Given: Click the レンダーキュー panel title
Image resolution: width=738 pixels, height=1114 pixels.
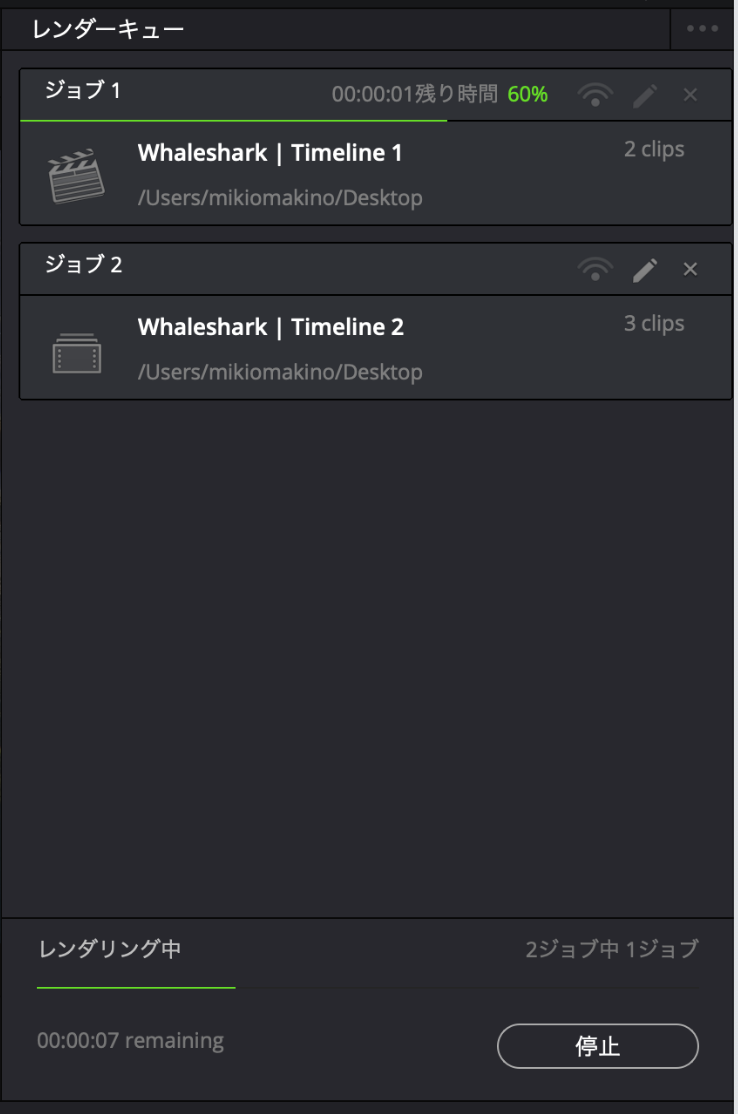Looking at the screenshot, I should pyautogui.click(x=108, y=29).
